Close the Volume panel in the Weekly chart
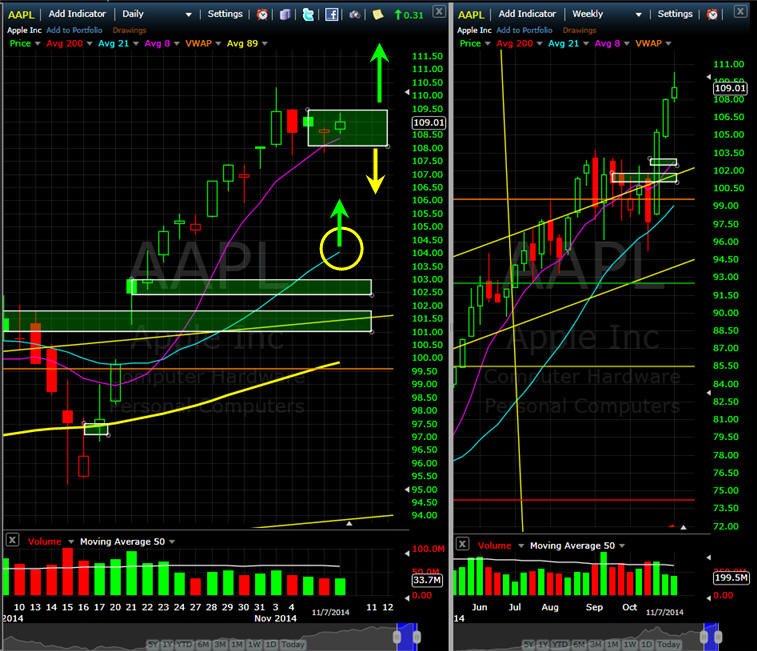The height and width of the screenshot is (651, 757). 462,544
